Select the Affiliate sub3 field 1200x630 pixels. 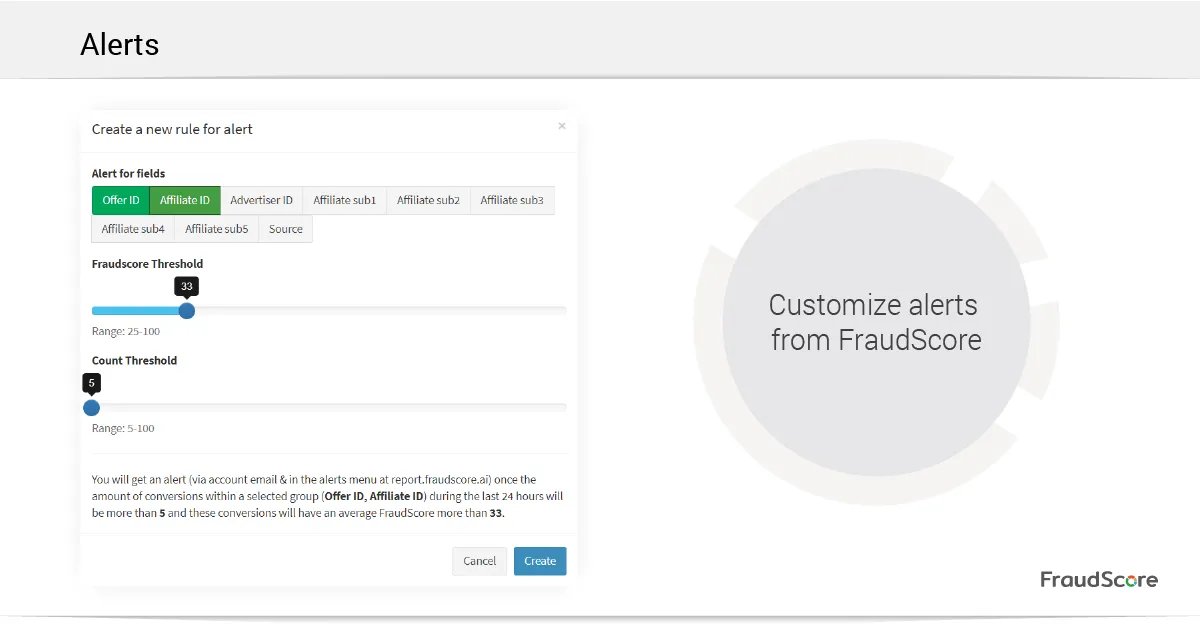[511, 200]
